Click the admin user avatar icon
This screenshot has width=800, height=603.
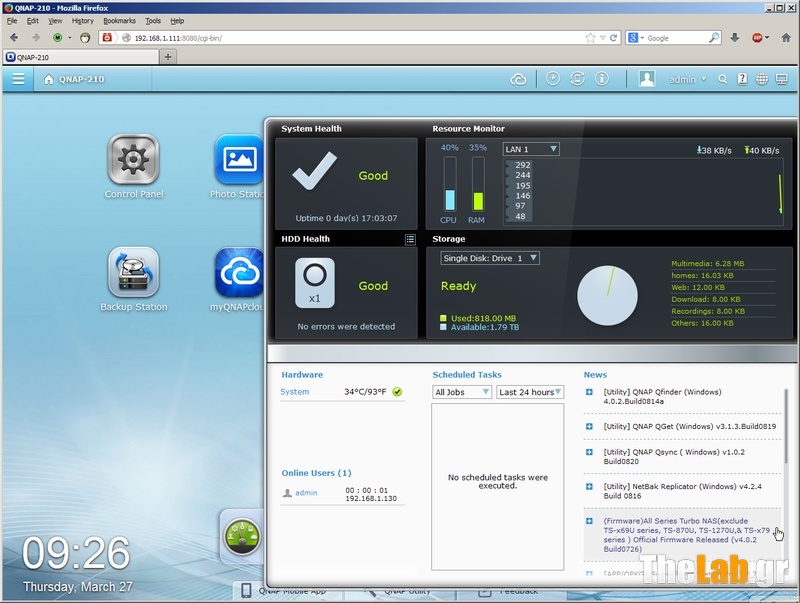click(647, 79)
